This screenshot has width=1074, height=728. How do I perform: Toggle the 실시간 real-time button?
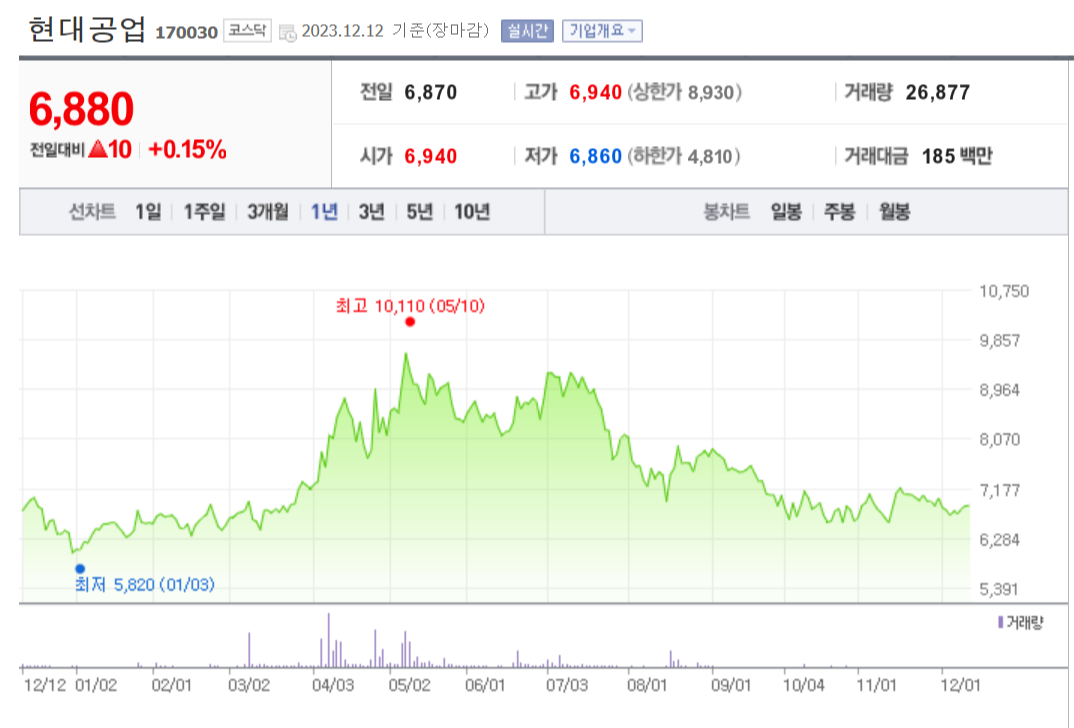(527, 31)
